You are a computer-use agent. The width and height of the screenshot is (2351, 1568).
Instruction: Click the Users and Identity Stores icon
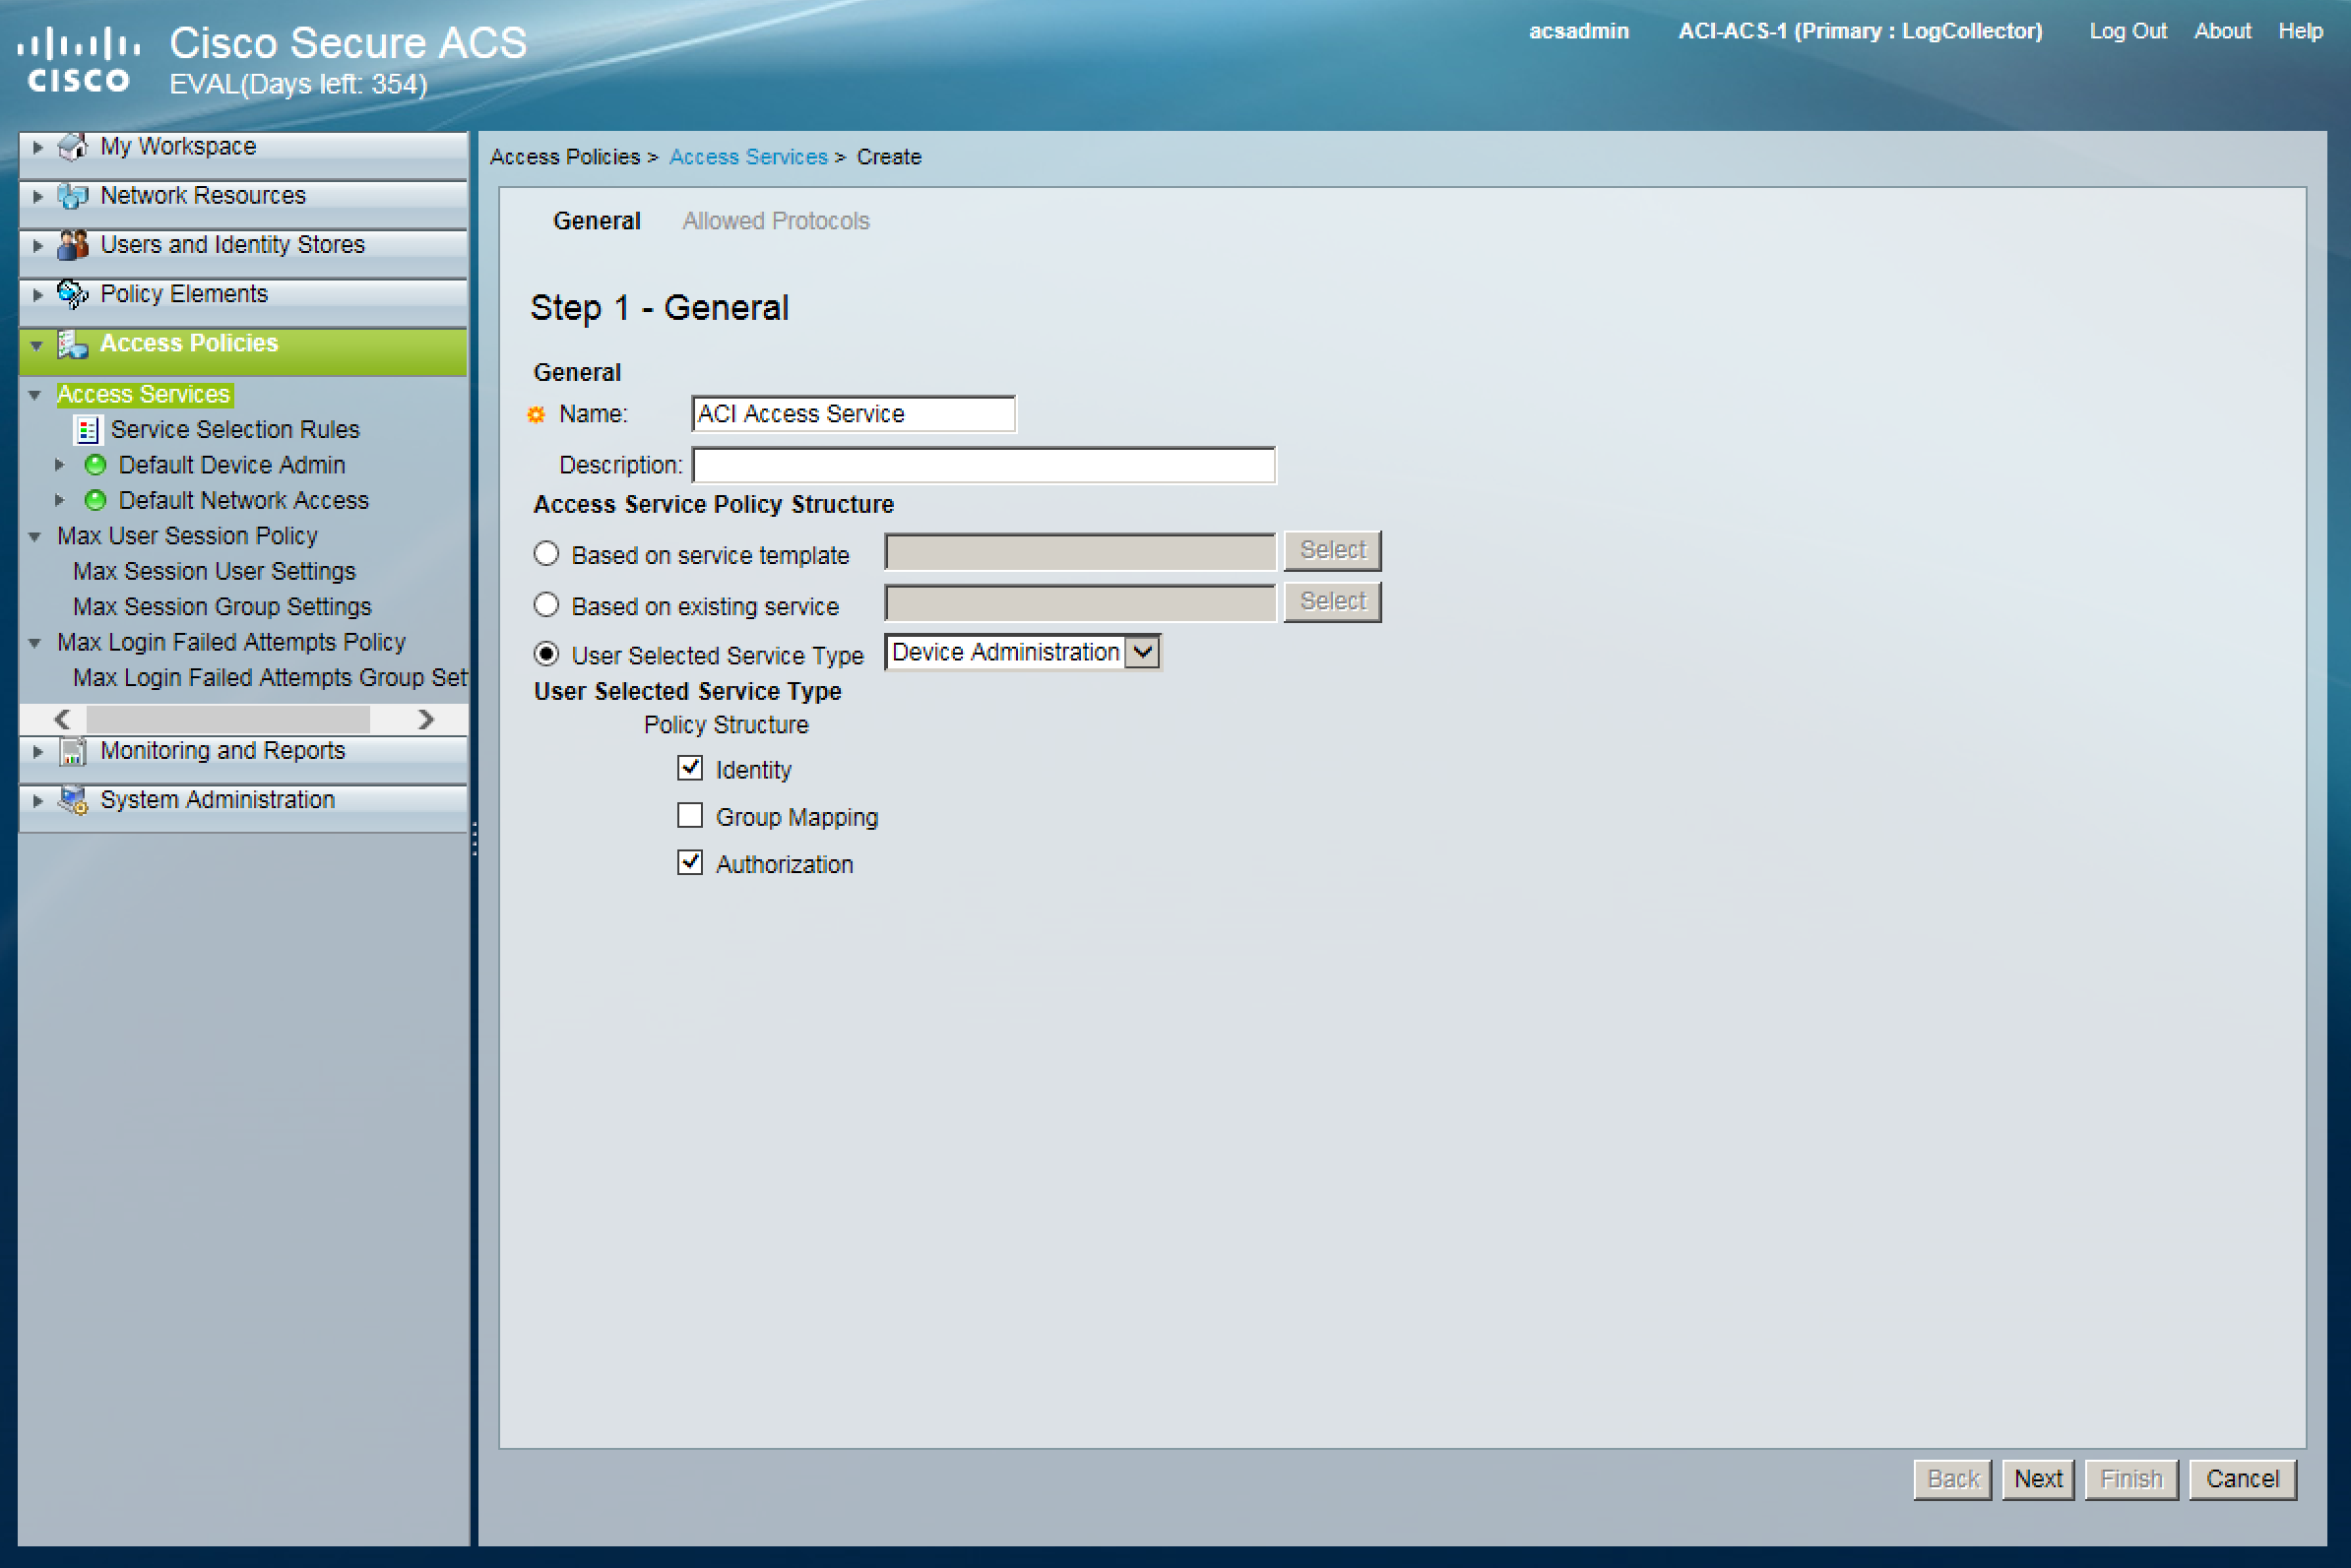[x=72, y=245]
